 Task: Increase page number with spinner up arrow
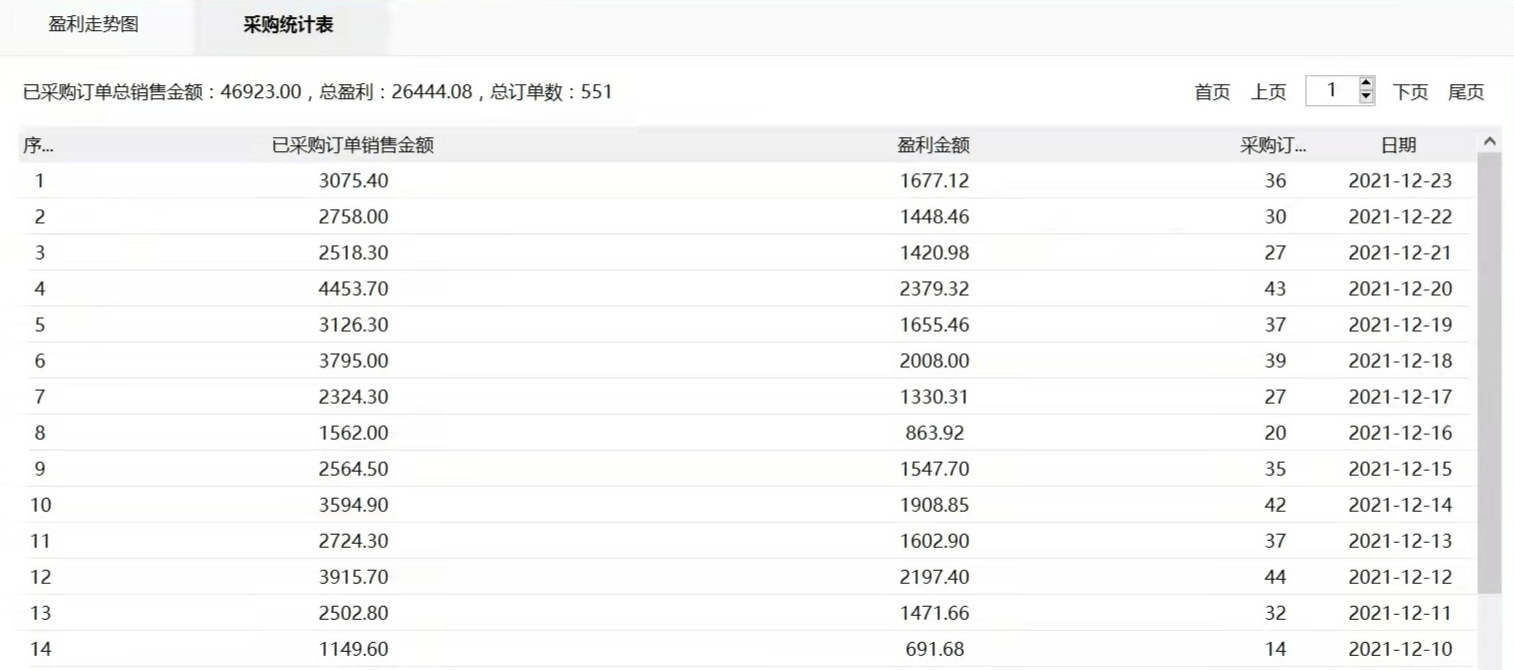[x=1367, y=84]
